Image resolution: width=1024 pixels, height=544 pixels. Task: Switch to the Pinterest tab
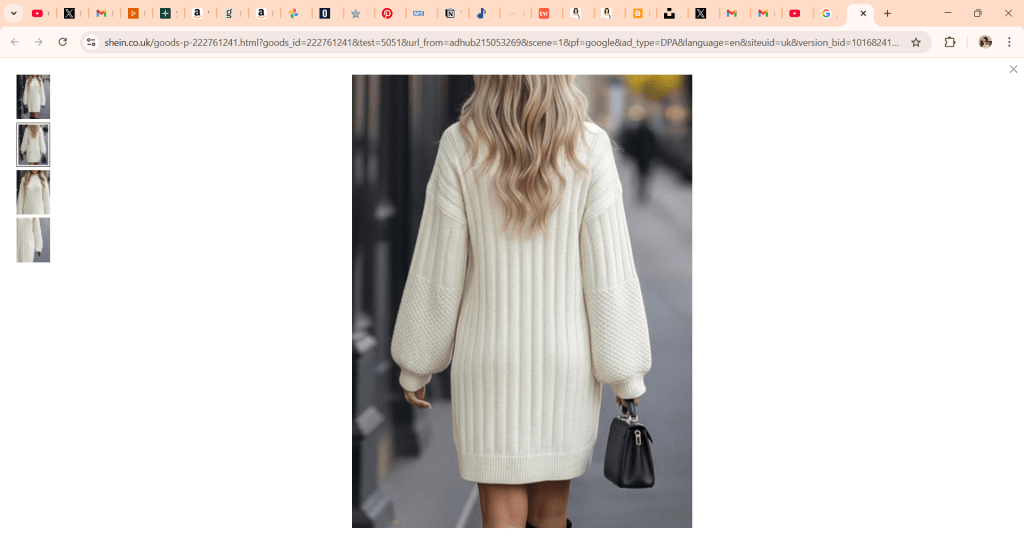point(388,14)
